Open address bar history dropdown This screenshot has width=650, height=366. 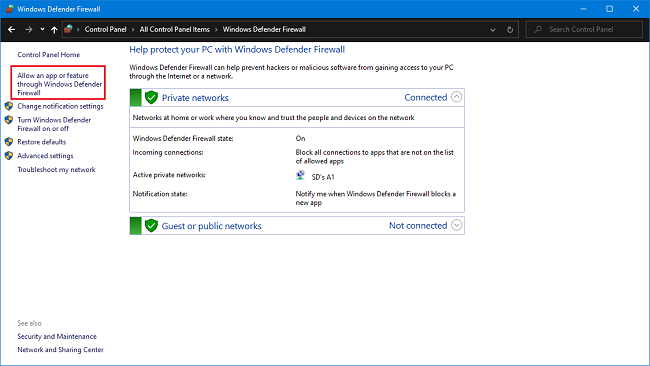[492, 30]
